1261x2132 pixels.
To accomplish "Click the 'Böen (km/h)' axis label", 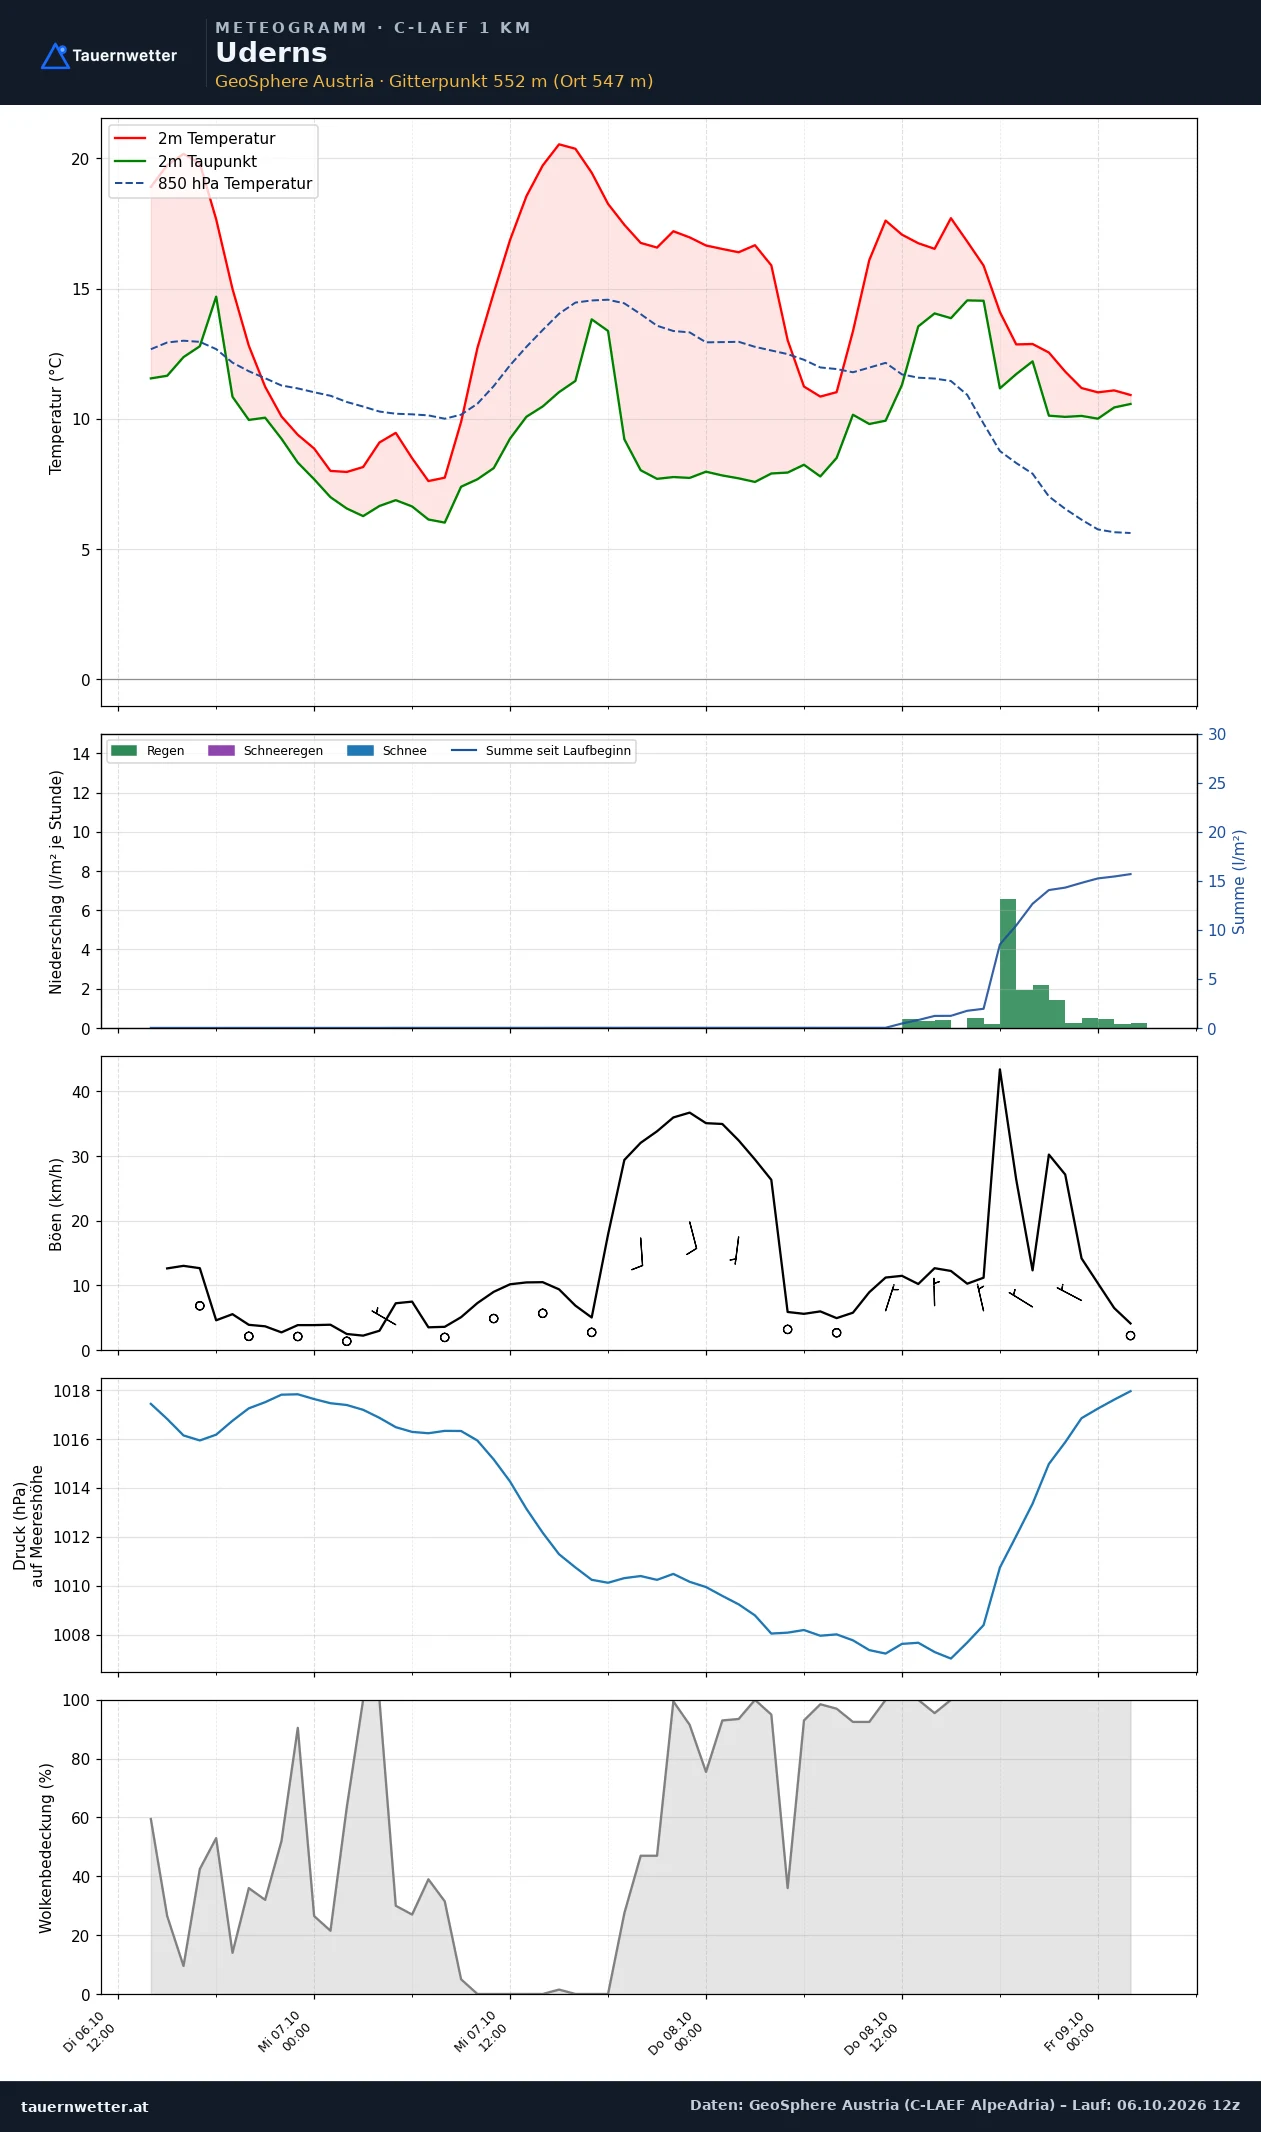I will click(x=56, y=1205).
